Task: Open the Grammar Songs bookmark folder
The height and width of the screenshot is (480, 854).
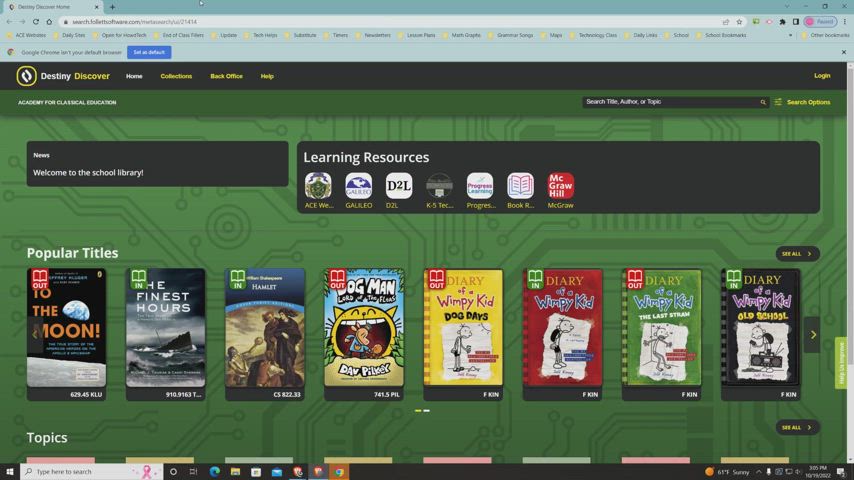Action: 511,35
